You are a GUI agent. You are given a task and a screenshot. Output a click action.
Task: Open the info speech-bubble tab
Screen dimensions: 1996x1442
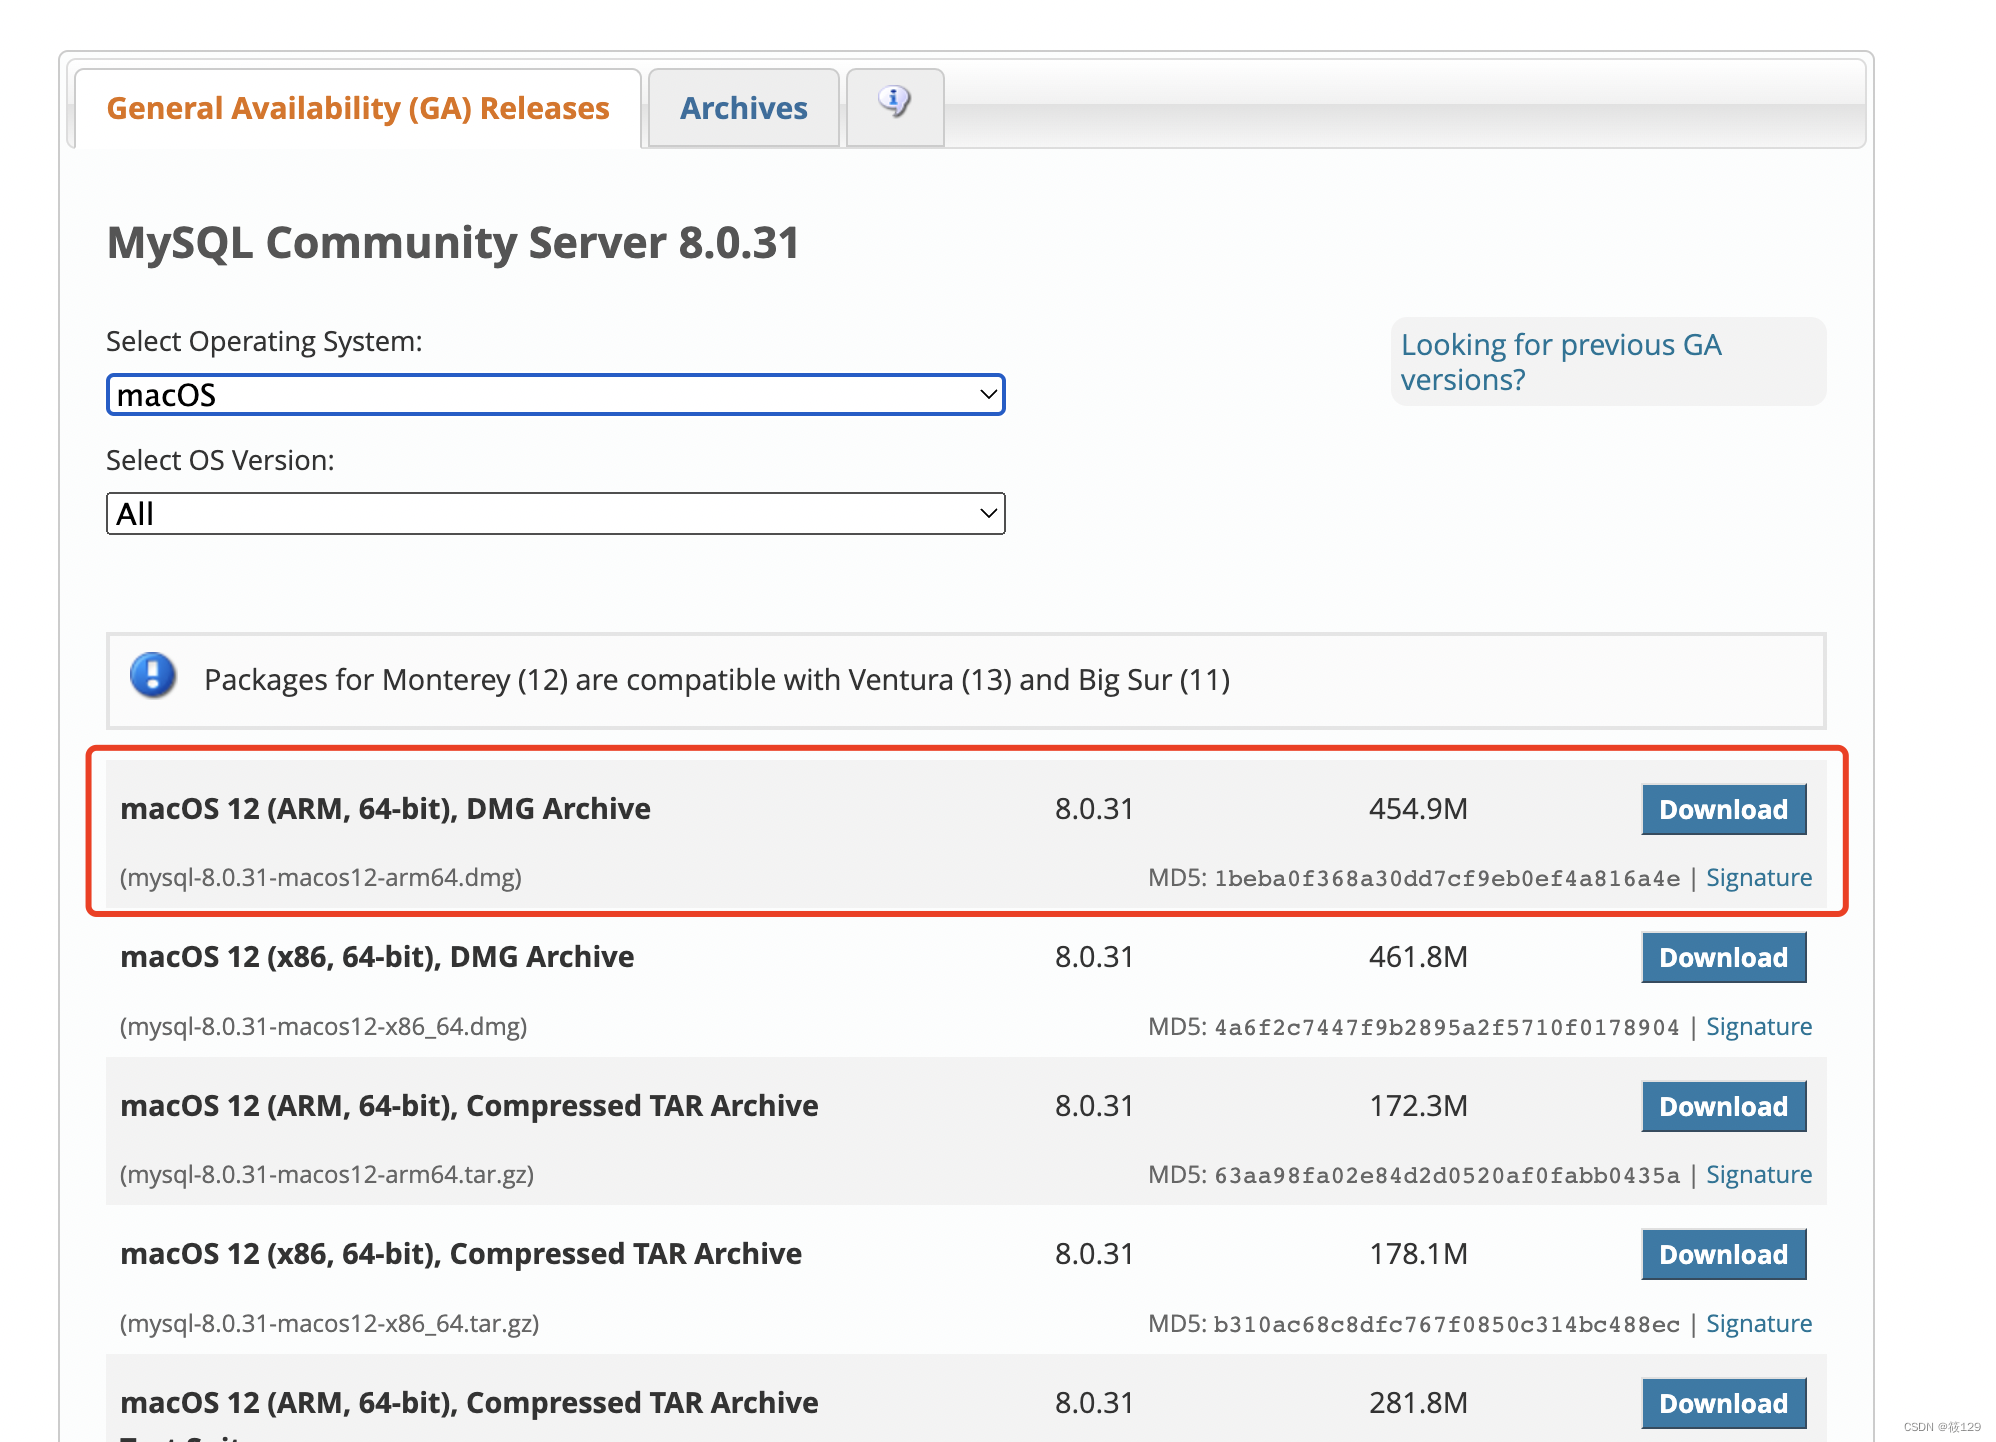[x=895, y=106]
